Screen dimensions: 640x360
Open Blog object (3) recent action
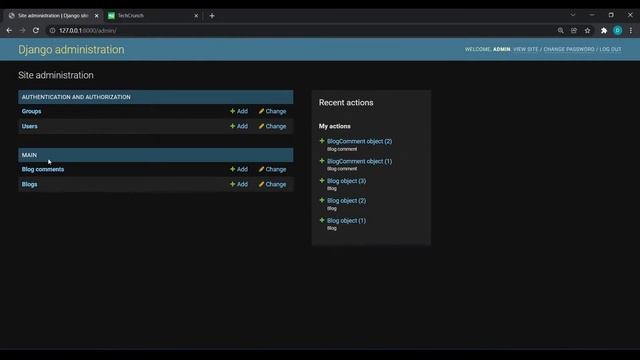pos(346,181)
